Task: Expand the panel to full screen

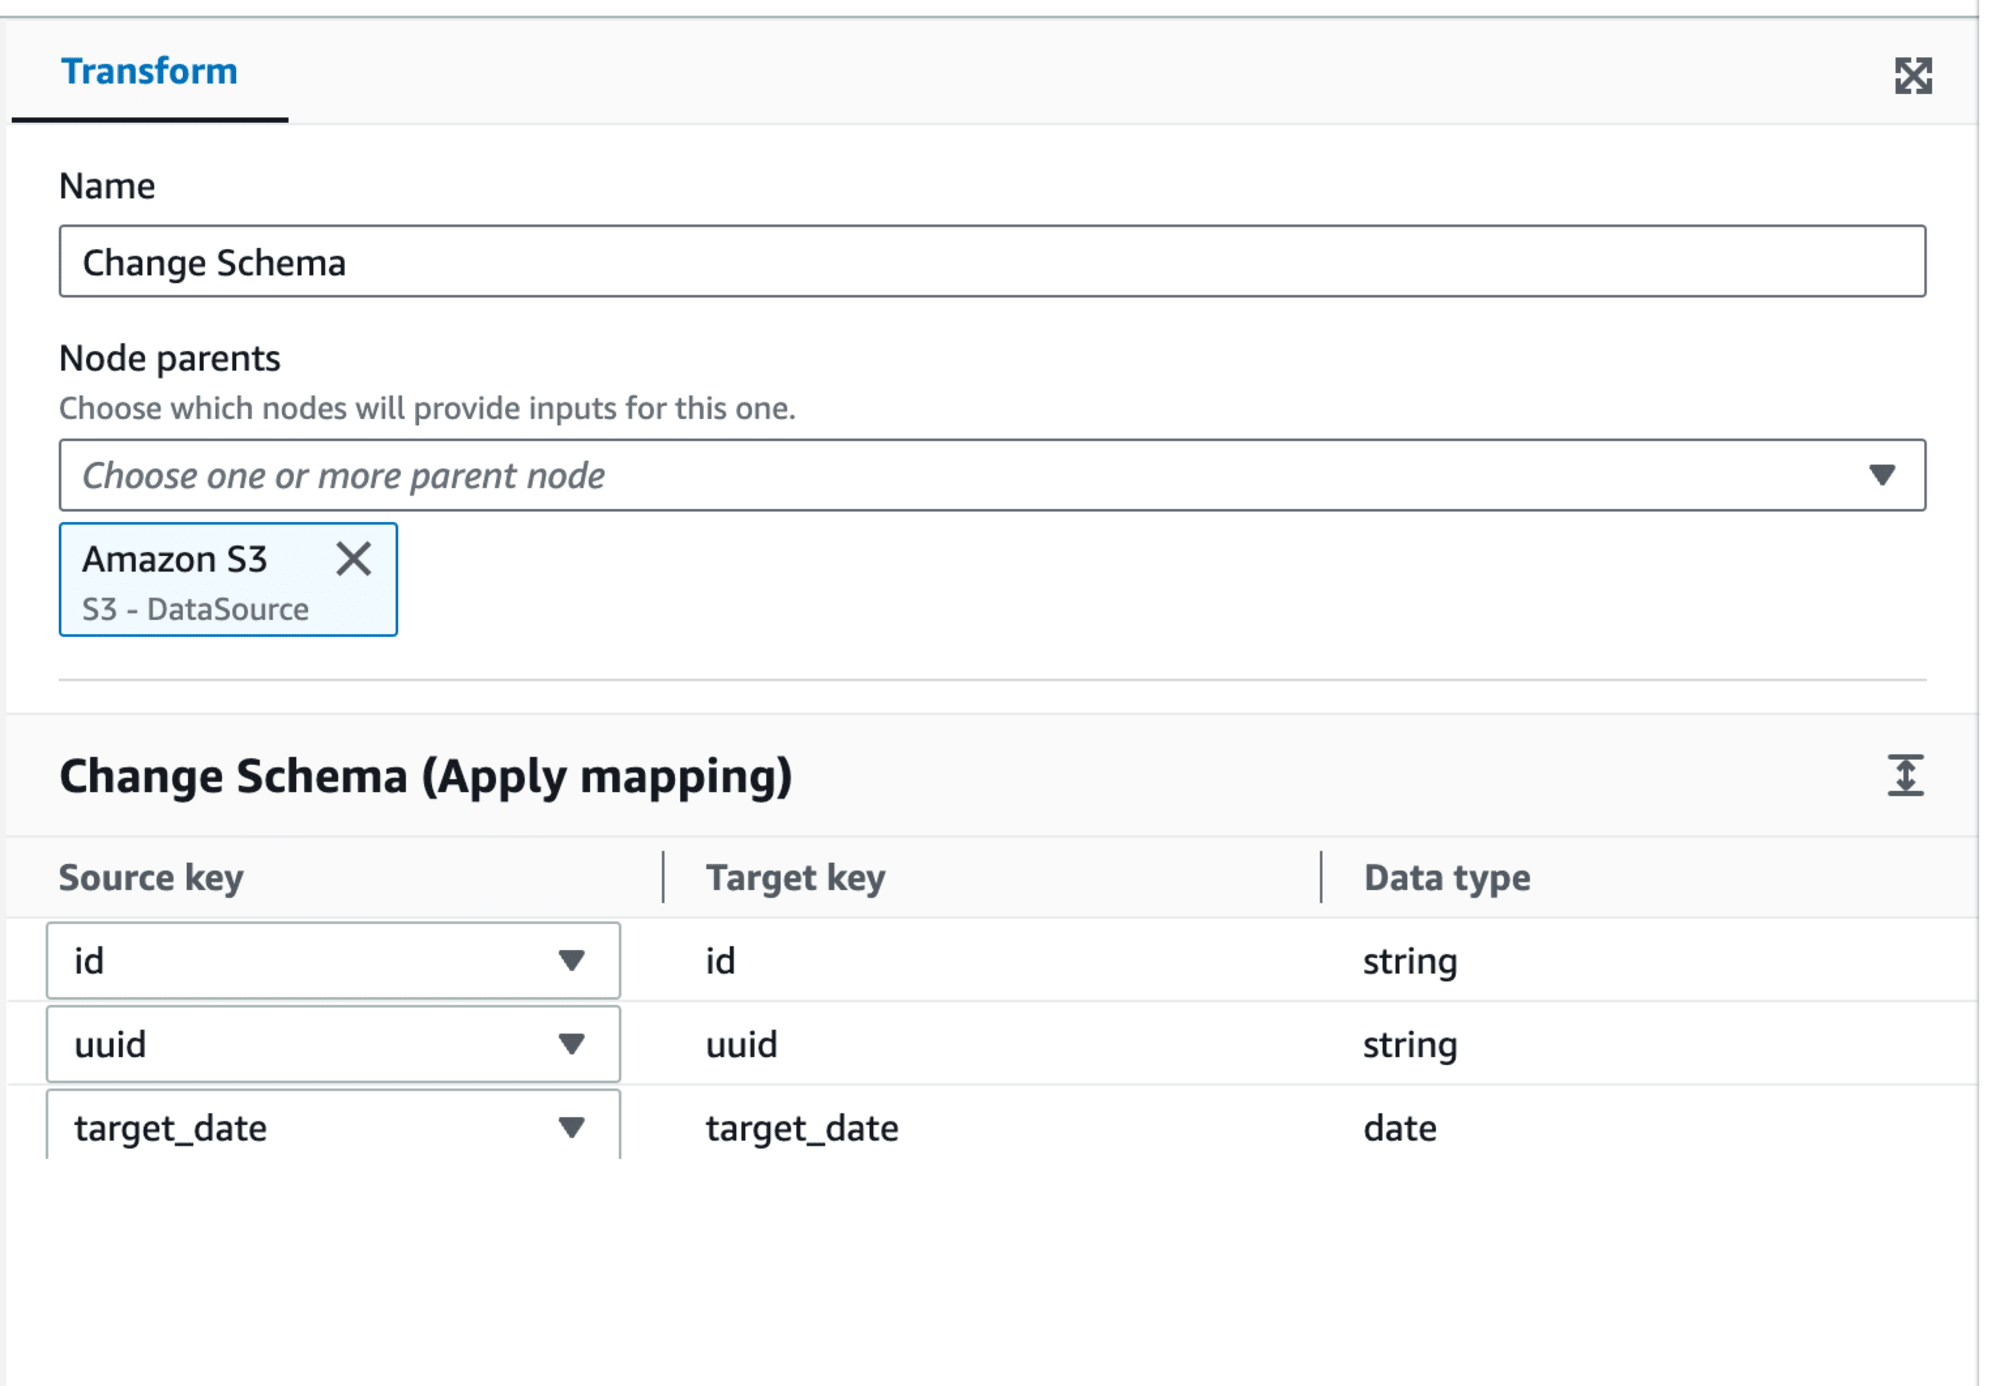Action: [x=1912, y=75]
